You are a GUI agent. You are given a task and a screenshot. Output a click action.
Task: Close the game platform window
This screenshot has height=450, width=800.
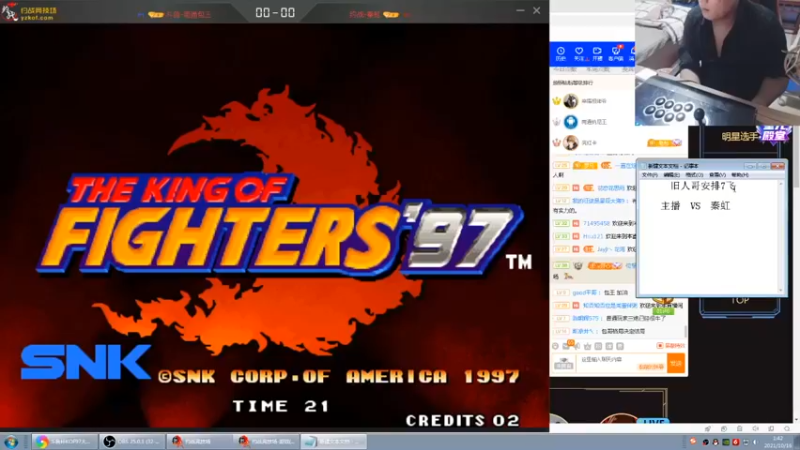point(536,10)
